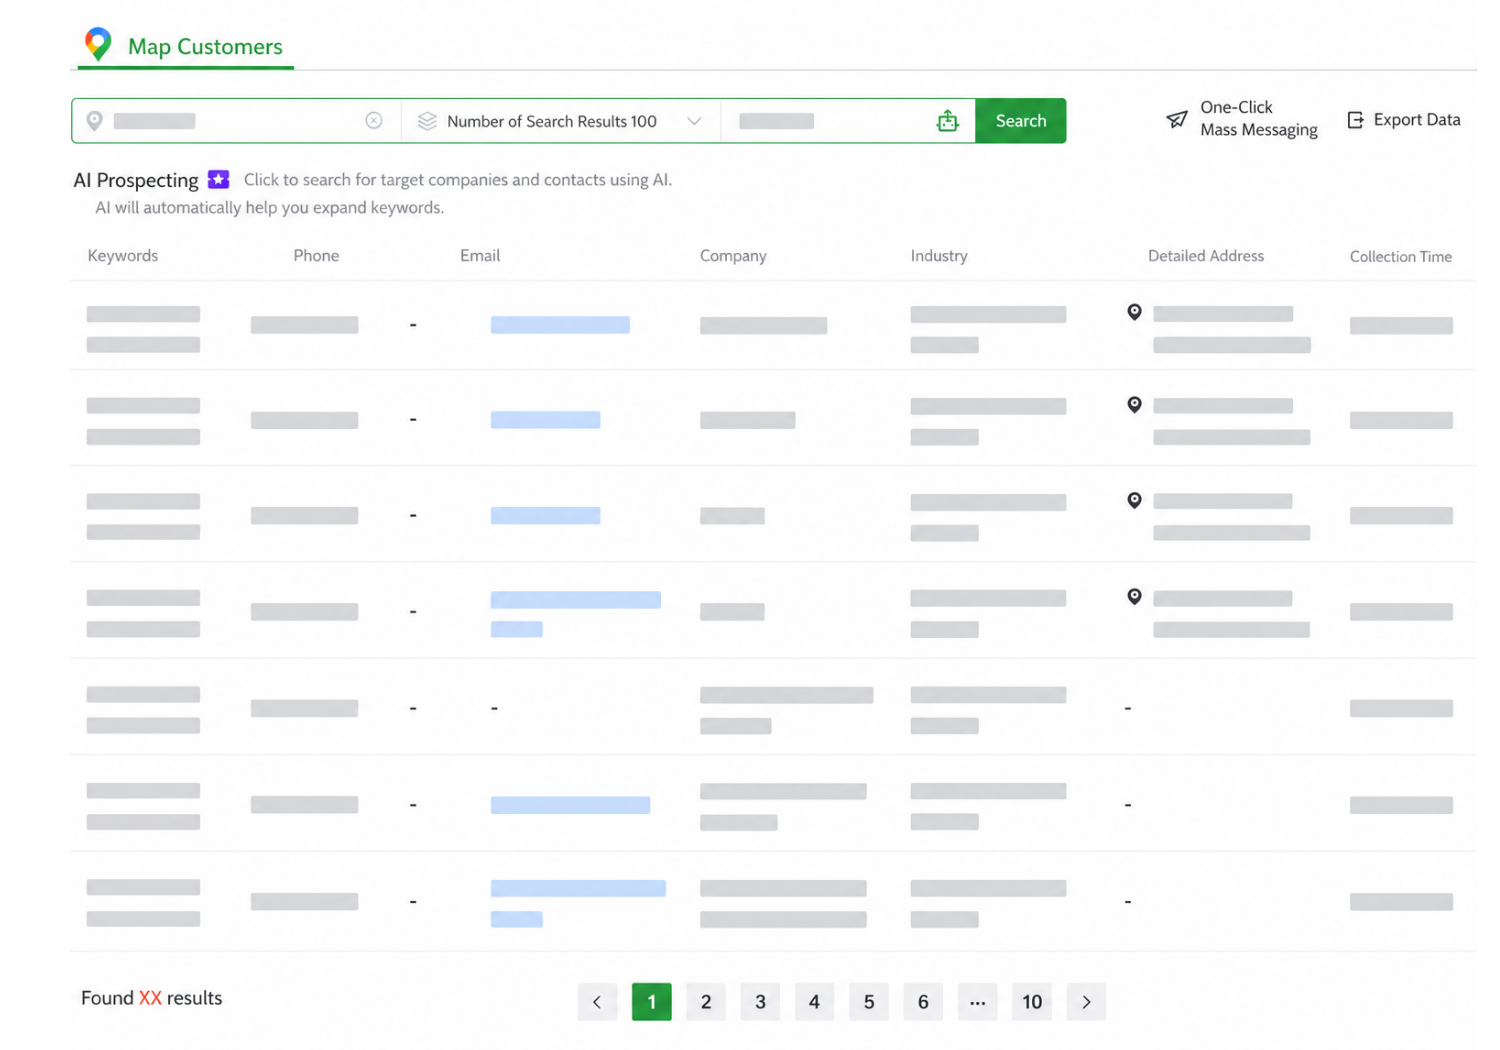
Task: Click the paper plane mass messaging icon
Action: (1177, 120)
